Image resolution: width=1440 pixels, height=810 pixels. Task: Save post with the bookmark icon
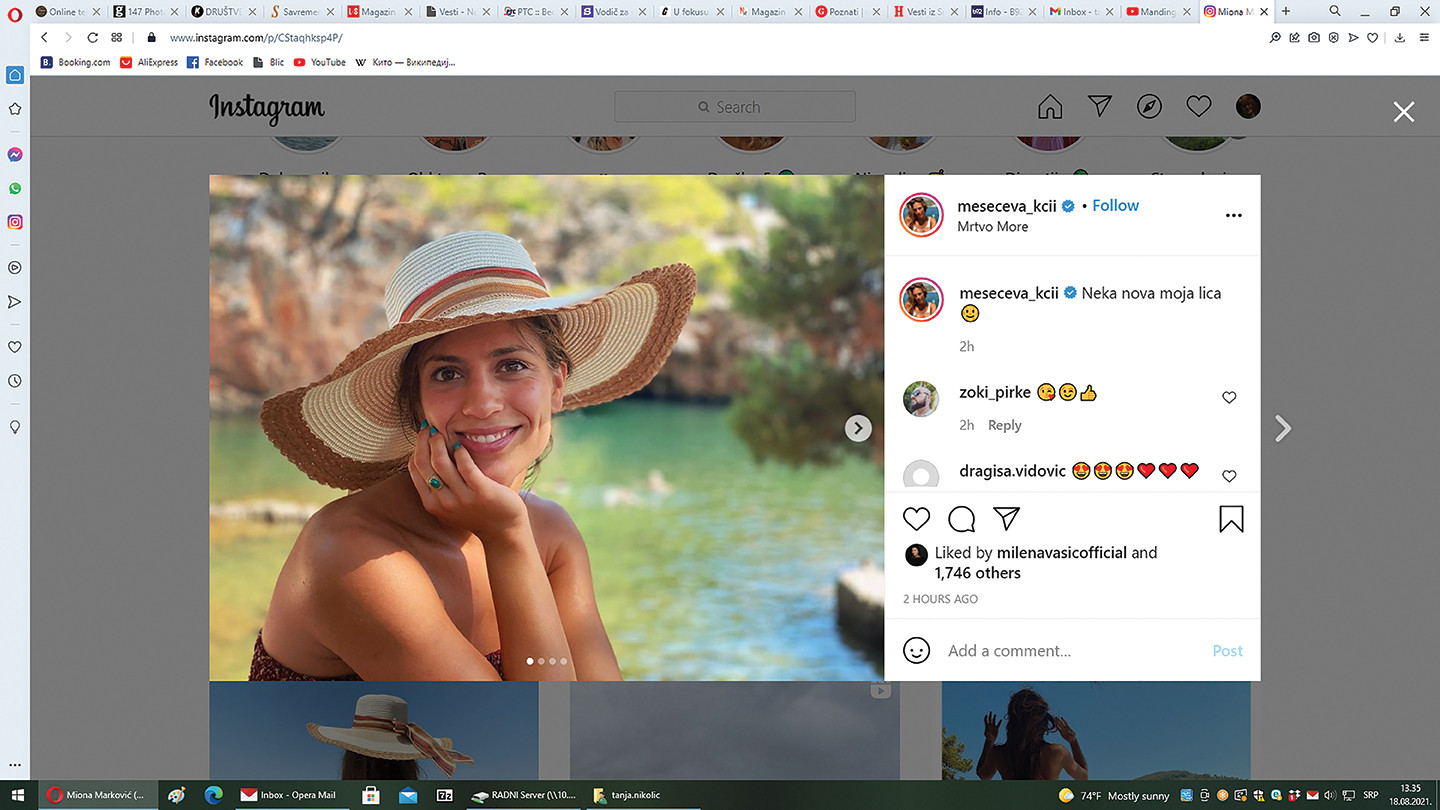(1231, 518)
